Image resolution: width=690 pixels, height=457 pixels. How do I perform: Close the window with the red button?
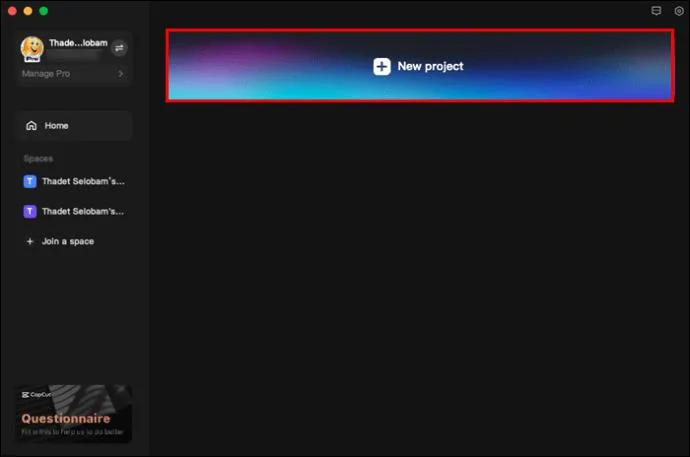click(12, 11)
